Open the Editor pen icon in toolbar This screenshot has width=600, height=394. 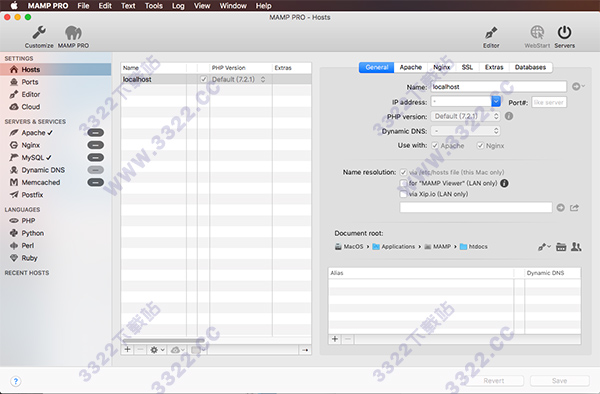tap(491, 33)
